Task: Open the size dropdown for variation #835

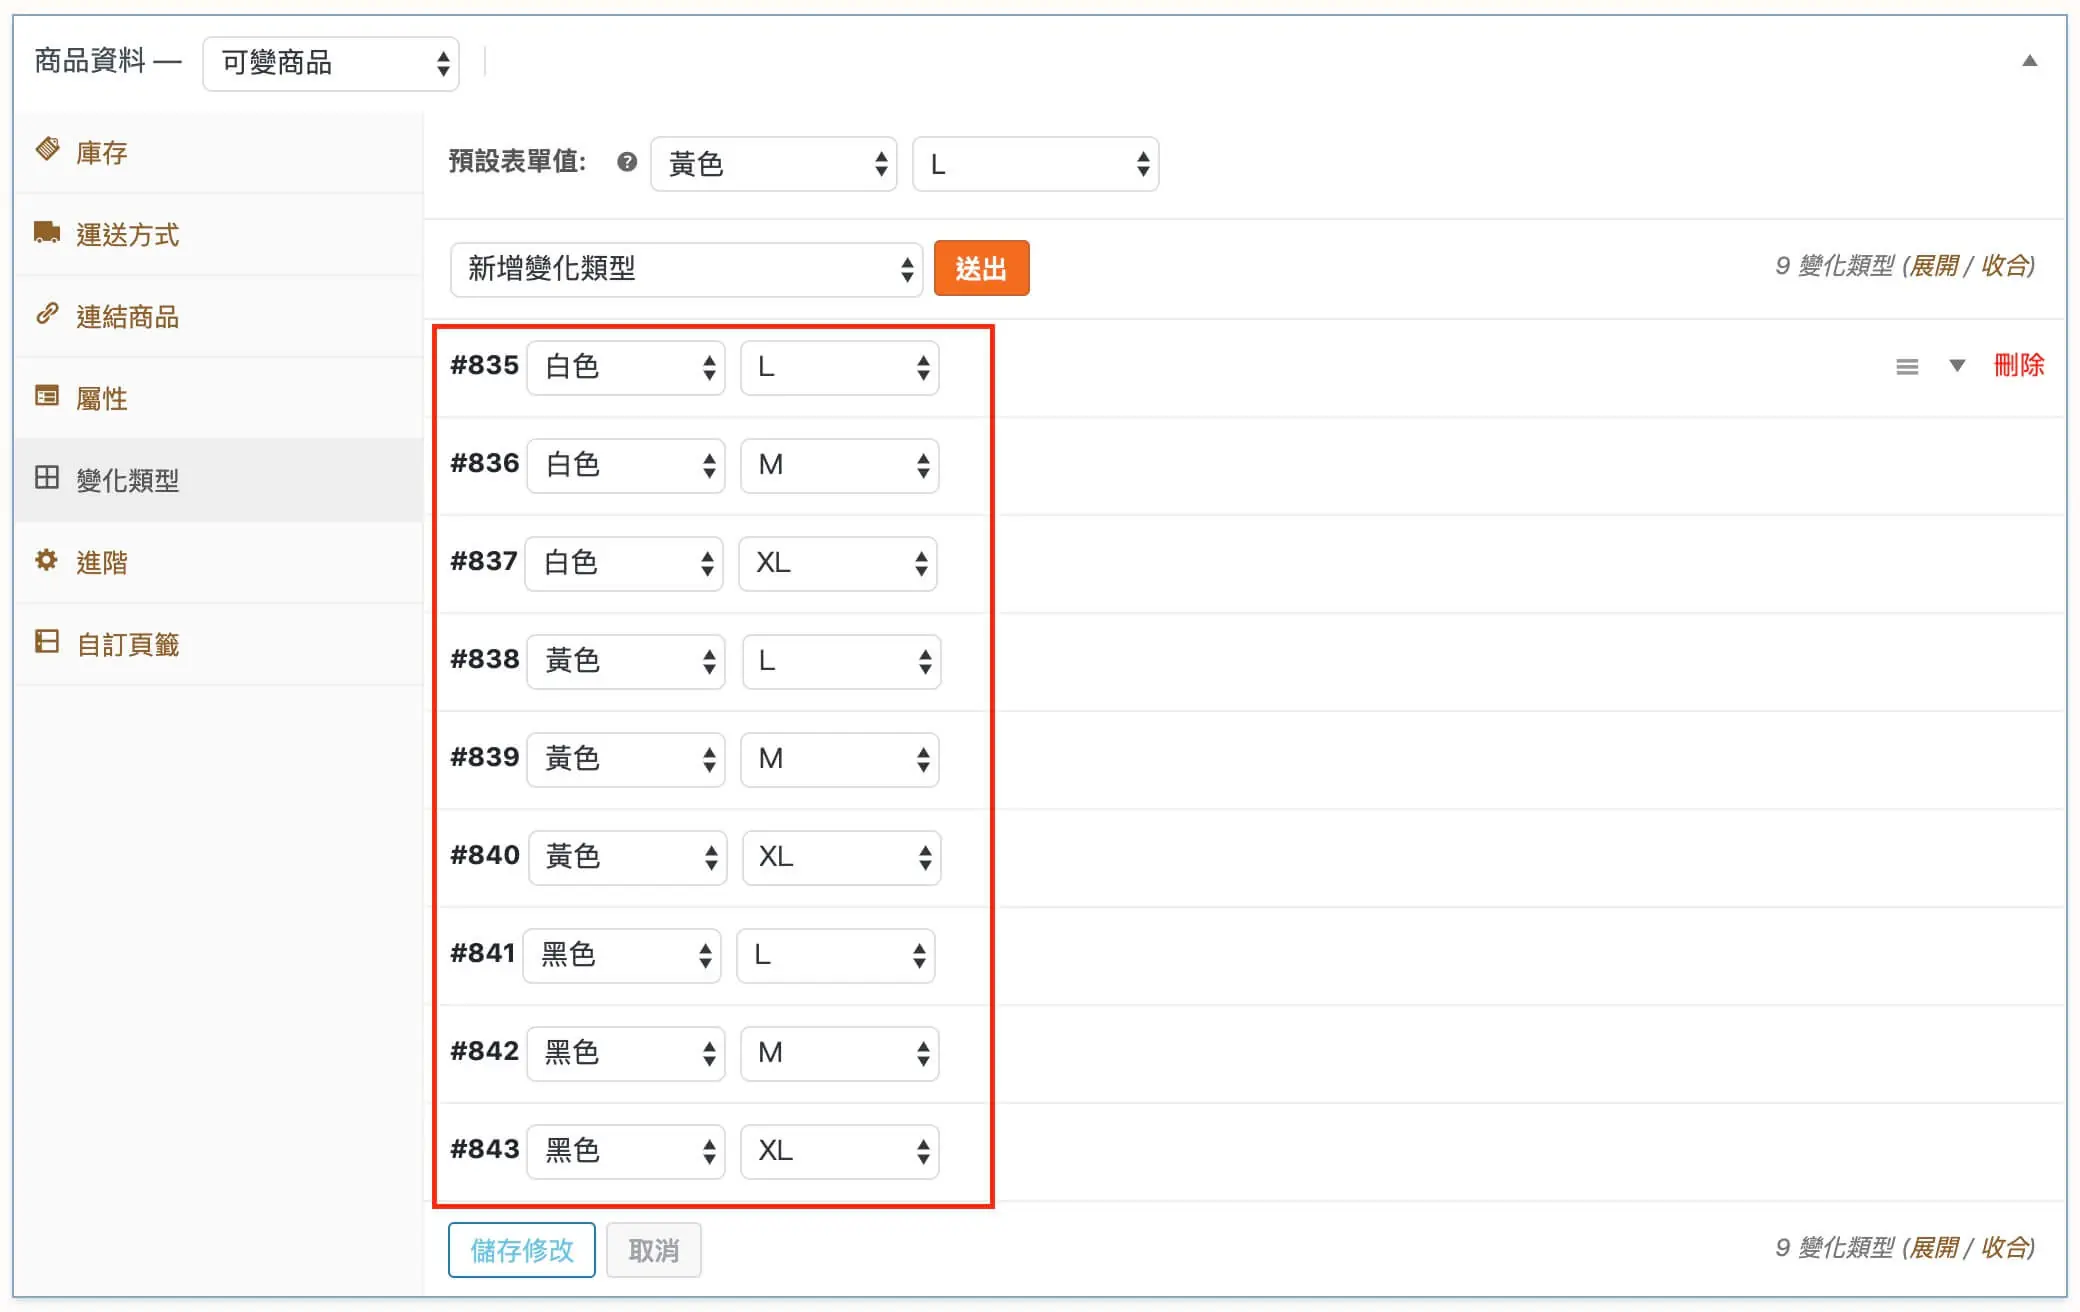Action: [840, 367]
